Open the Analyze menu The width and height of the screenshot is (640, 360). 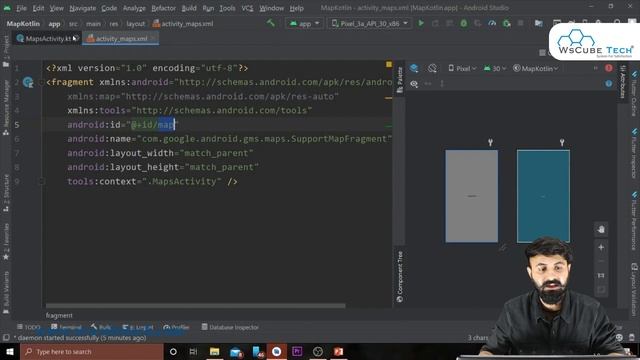point(134,8)
